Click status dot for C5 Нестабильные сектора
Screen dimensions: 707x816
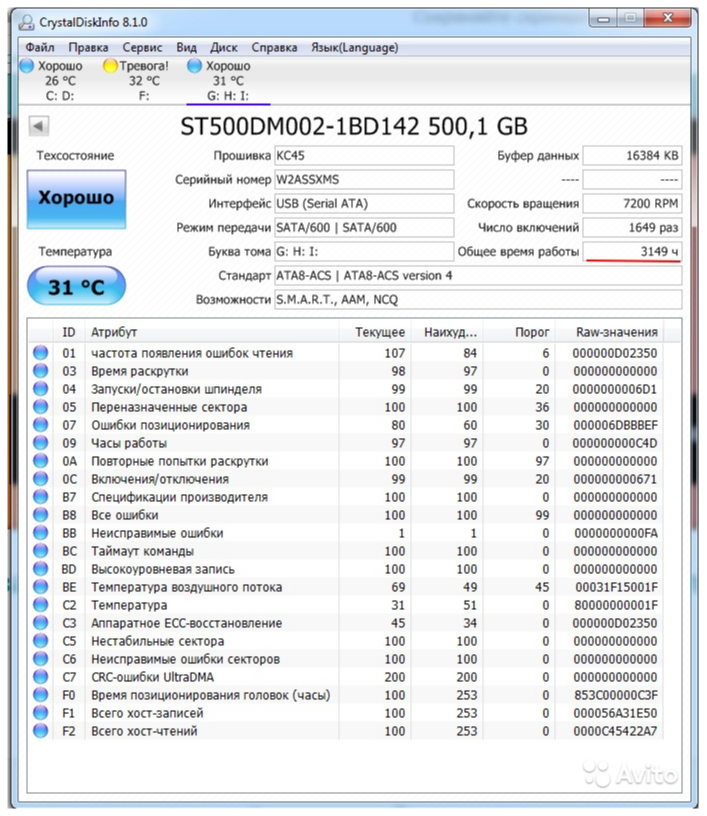[41, 641]
